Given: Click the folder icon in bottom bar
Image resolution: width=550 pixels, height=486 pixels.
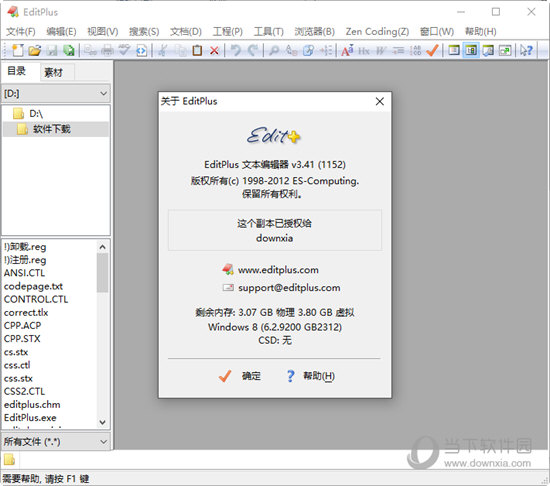Looking at the screenshot, I should click(9, 459).
